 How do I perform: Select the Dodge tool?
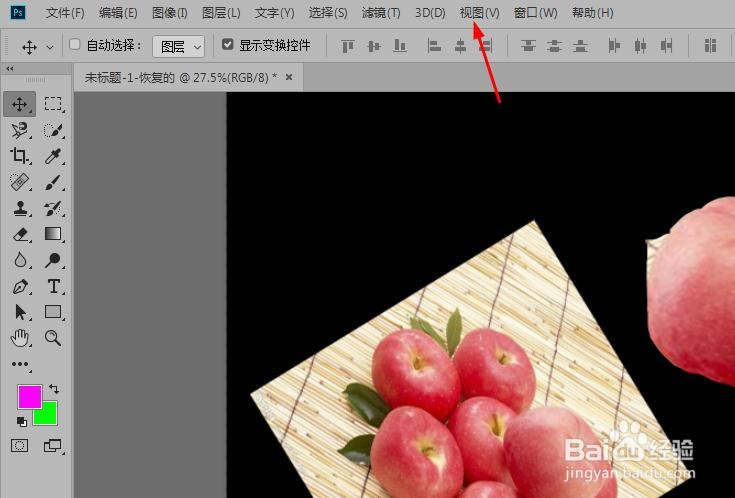[x=53, y=260]
